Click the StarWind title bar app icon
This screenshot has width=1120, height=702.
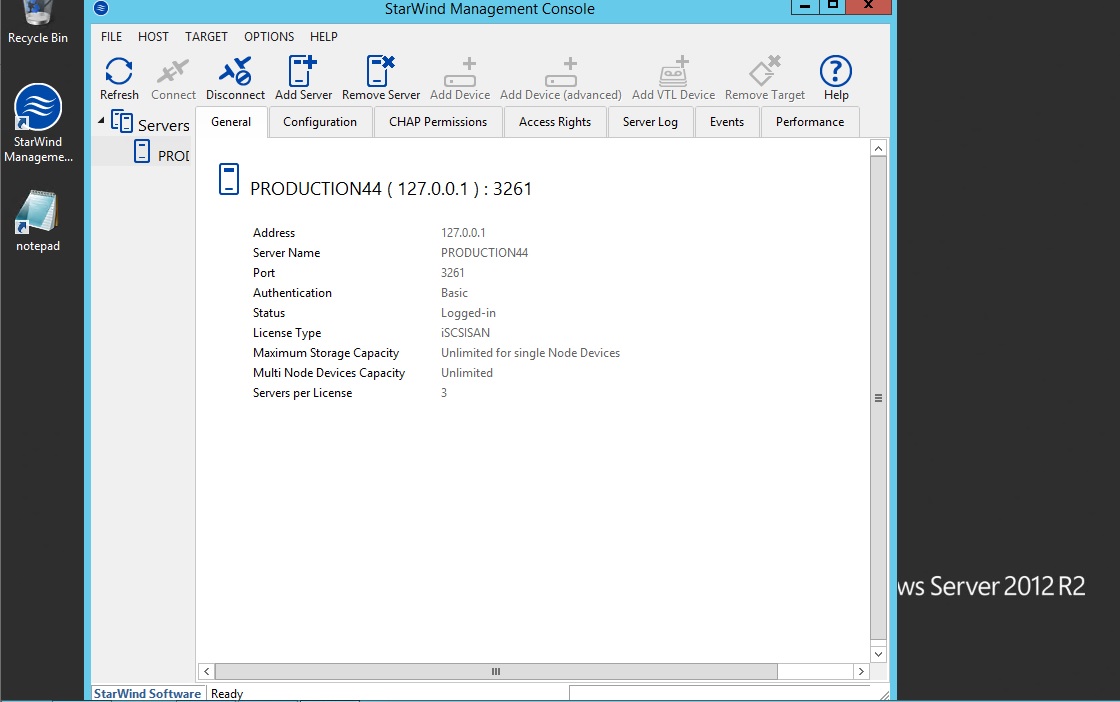pyautogui.click(x=101, y=9)
